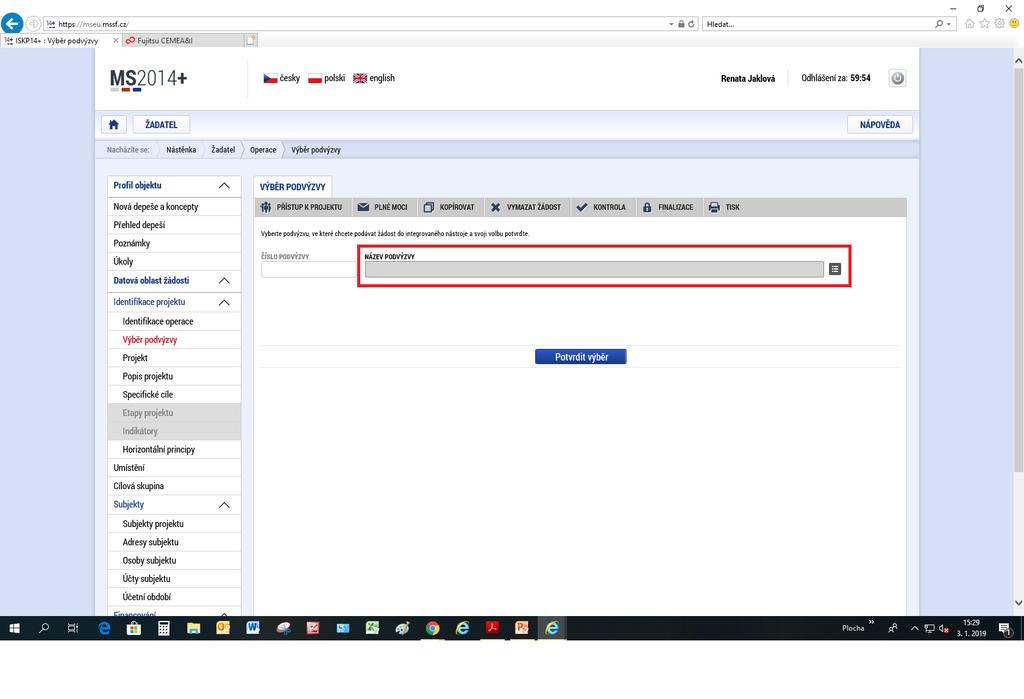The image size is (1024, 699).
Task: Collapse the Profil objektu section
Action: click(x=224, y=186)
